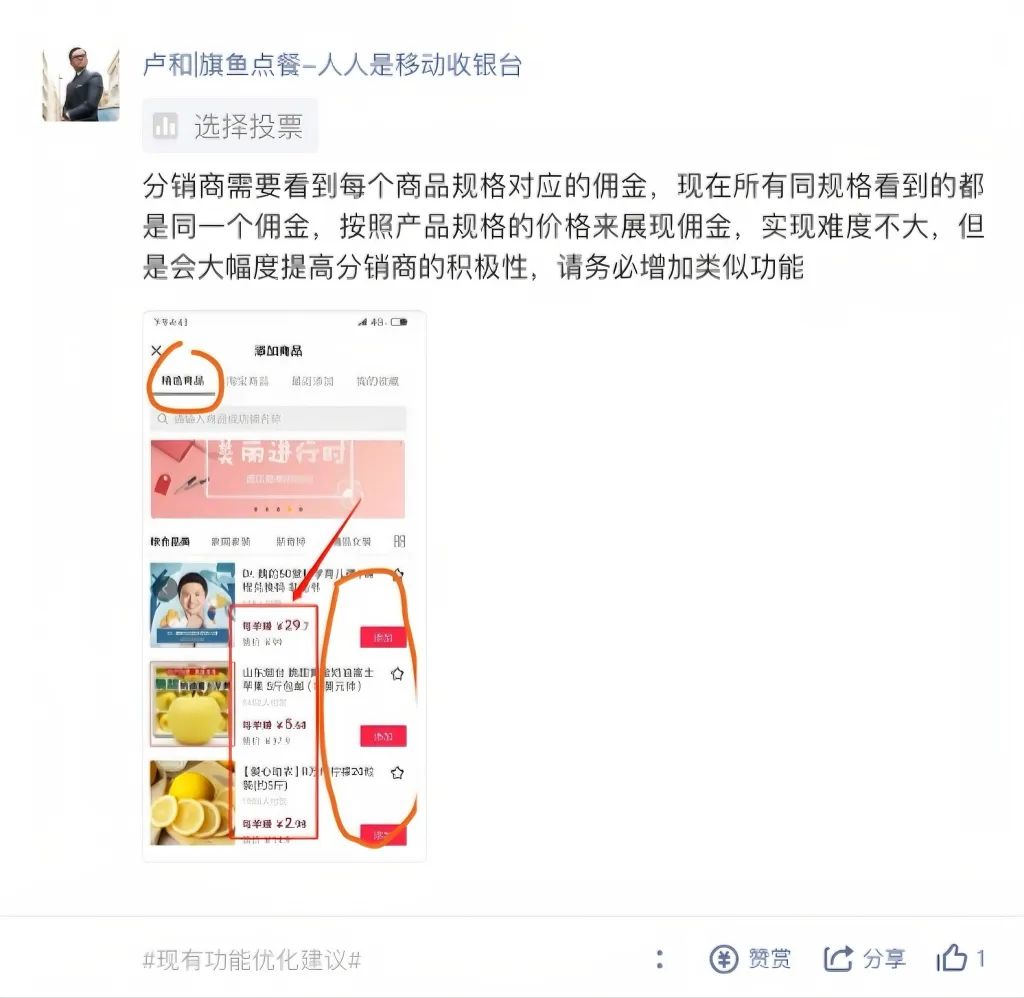
Task: Click the share arrow icon
Action: 838,958
